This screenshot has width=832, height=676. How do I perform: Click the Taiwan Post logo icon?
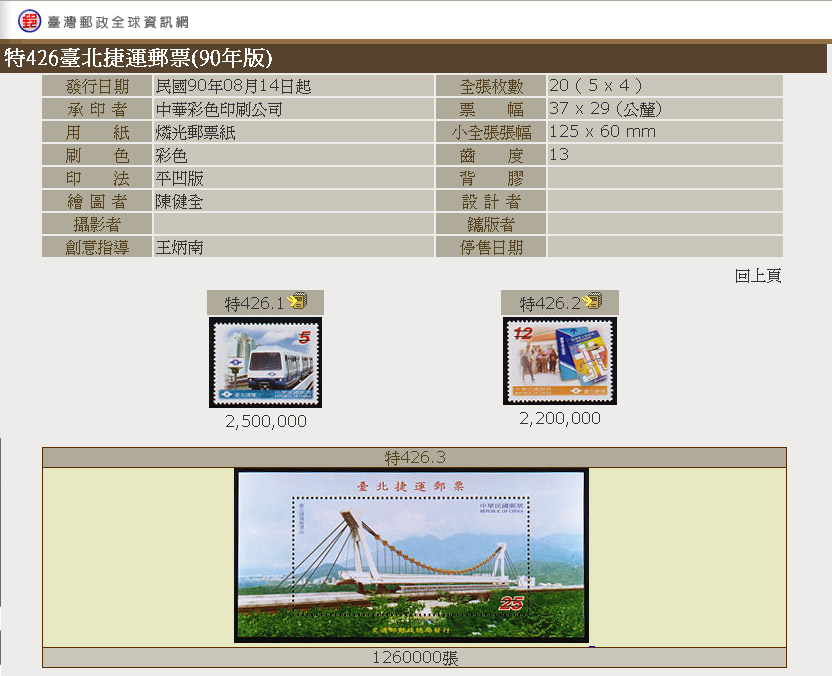[x=30, y=20]
